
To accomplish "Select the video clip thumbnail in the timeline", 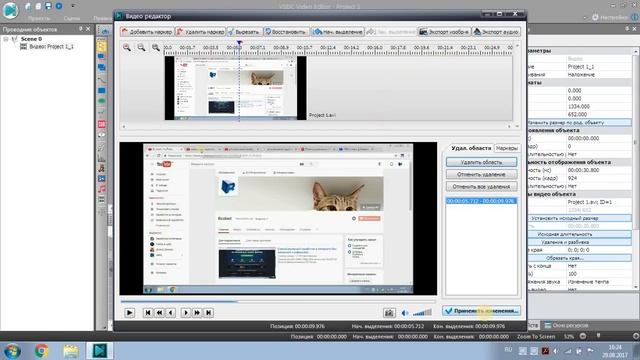I will pyautogui.click(x=236, y=88).
